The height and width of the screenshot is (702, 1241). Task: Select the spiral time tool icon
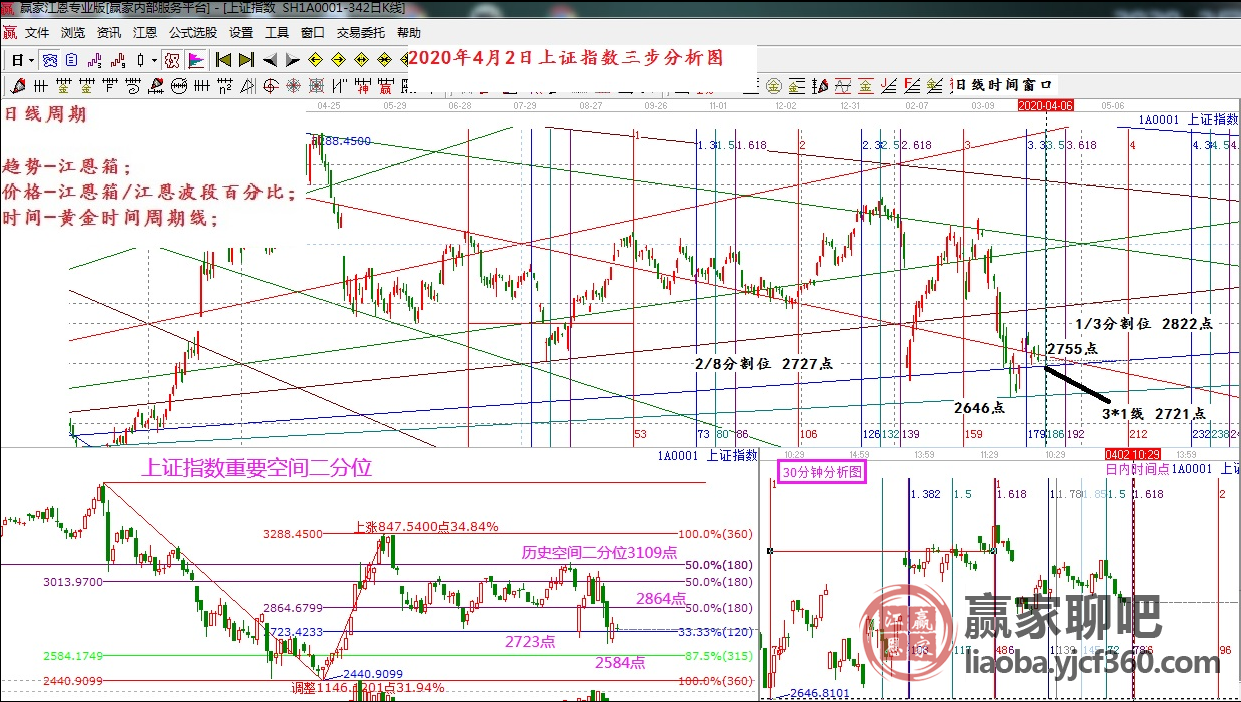click(x=133, y=86)
